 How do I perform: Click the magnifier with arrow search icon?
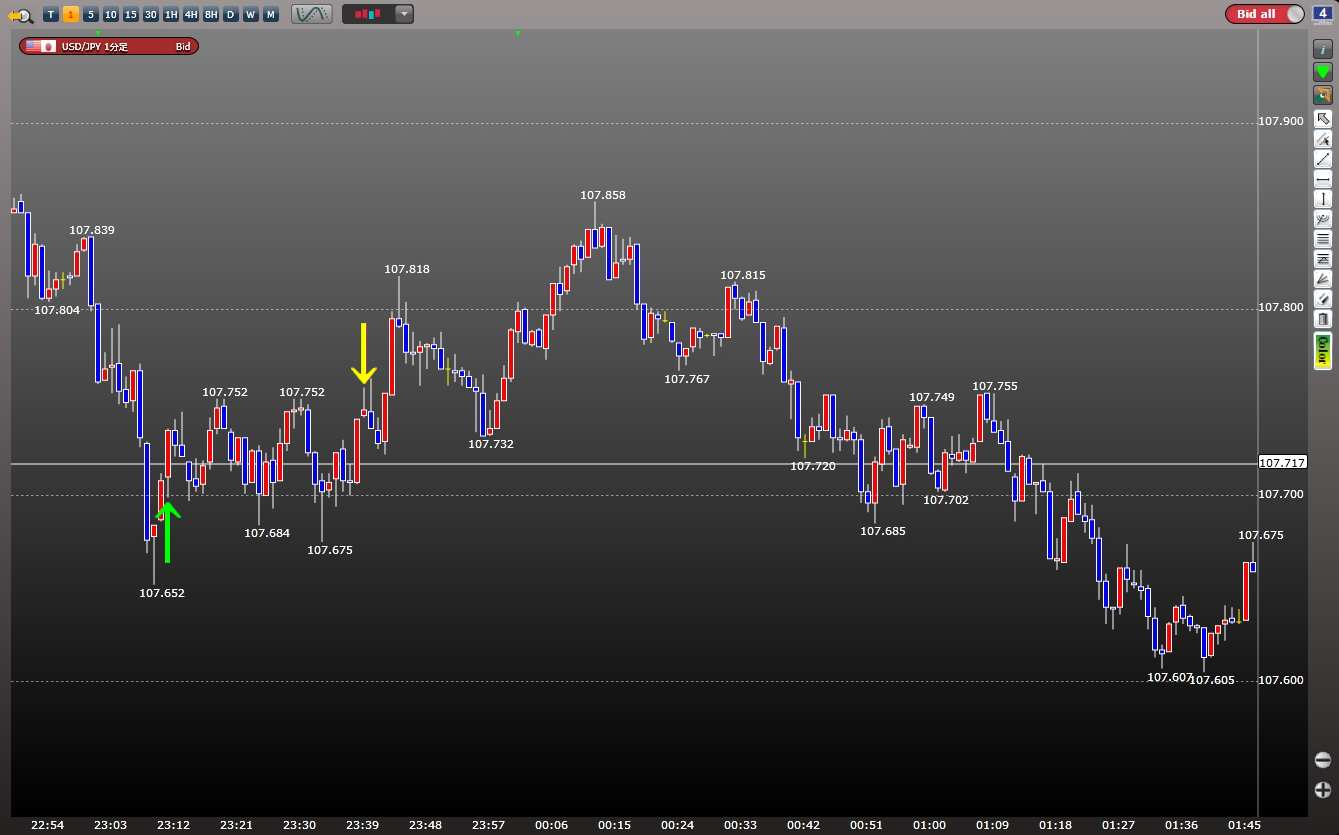[20, 14]
